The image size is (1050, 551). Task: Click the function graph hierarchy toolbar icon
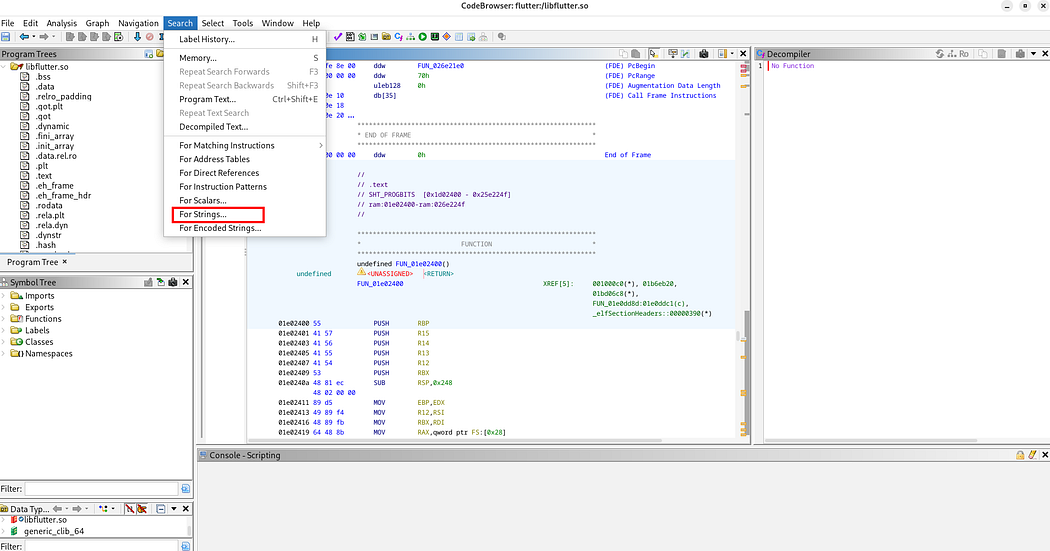point(410,37)
